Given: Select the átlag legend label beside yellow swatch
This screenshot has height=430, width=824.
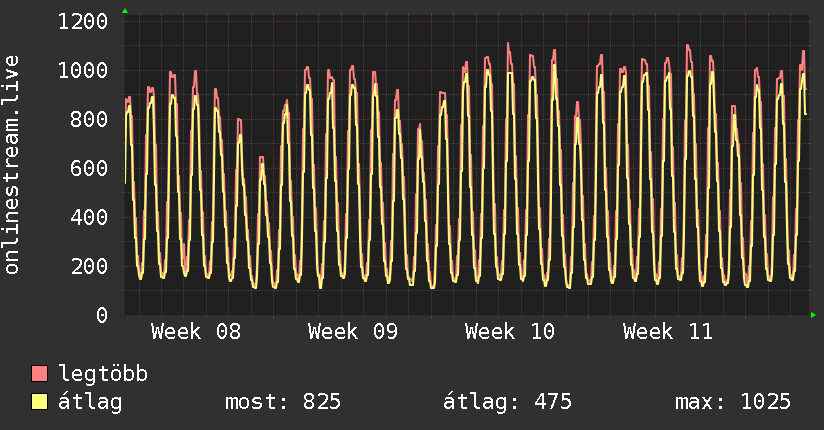Looking at the screenshot, I should tap(90, 403).
